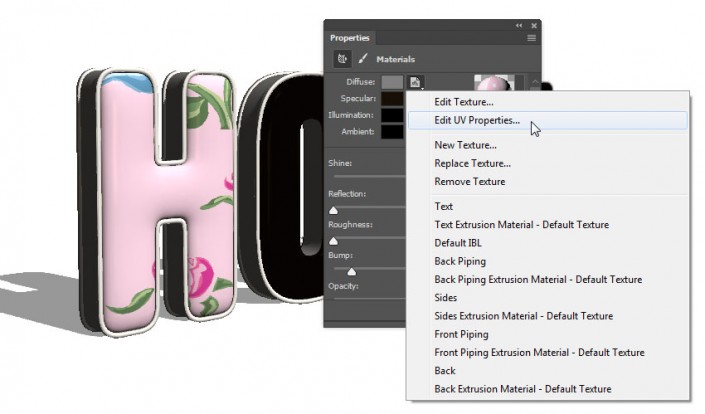705x414 pixels.
Task: Open the Diffuse texture file icon
Action: coord(416,82)
